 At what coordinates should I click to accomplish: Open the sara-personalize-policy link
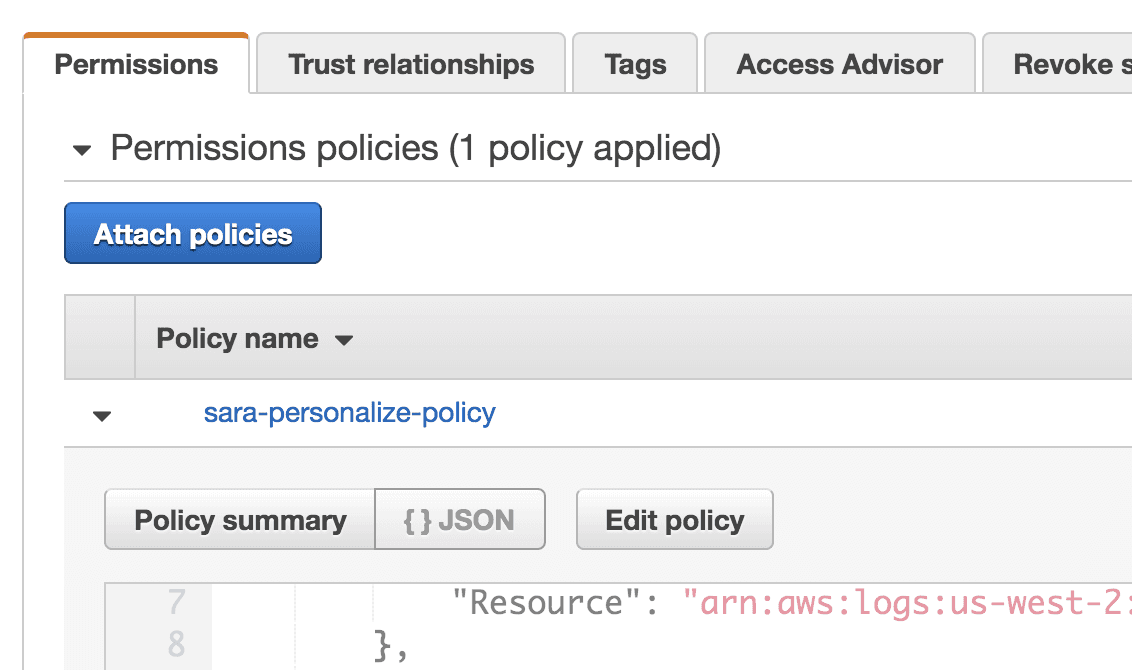pyautogui.click(x=351, y=413)
